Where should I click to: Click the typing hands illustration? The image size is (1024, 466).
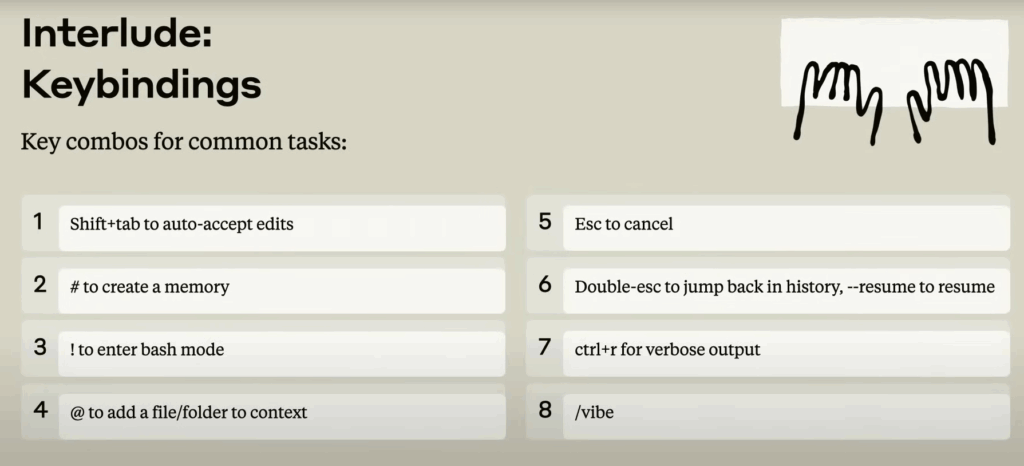tap(895, 82)
